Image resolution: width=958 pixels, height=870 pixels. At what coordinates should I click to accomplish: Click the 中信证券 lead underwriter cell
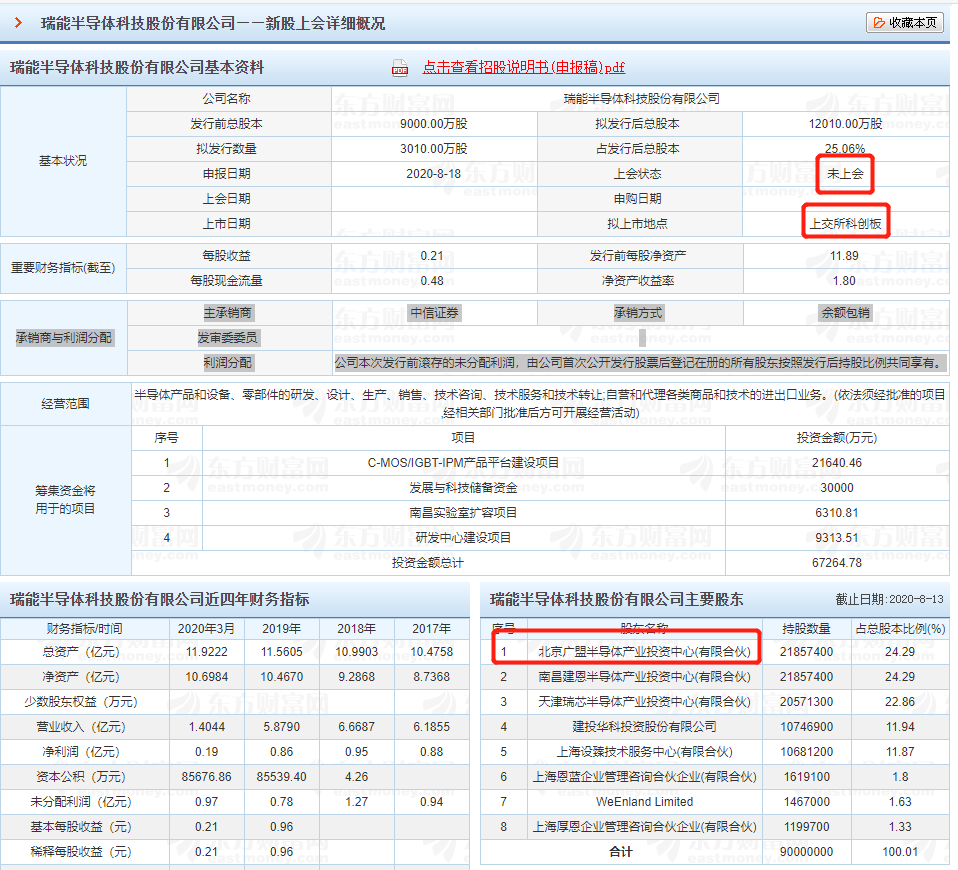[434, 313]
